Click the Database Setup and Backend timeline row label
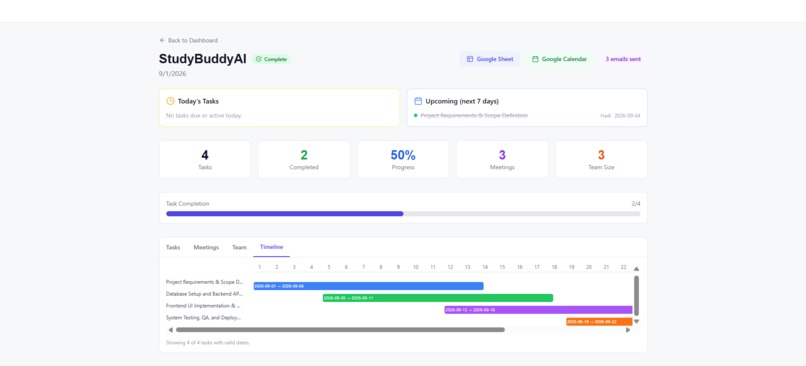The height and width of the screenshot is (366, 806). tap(204, 294)
